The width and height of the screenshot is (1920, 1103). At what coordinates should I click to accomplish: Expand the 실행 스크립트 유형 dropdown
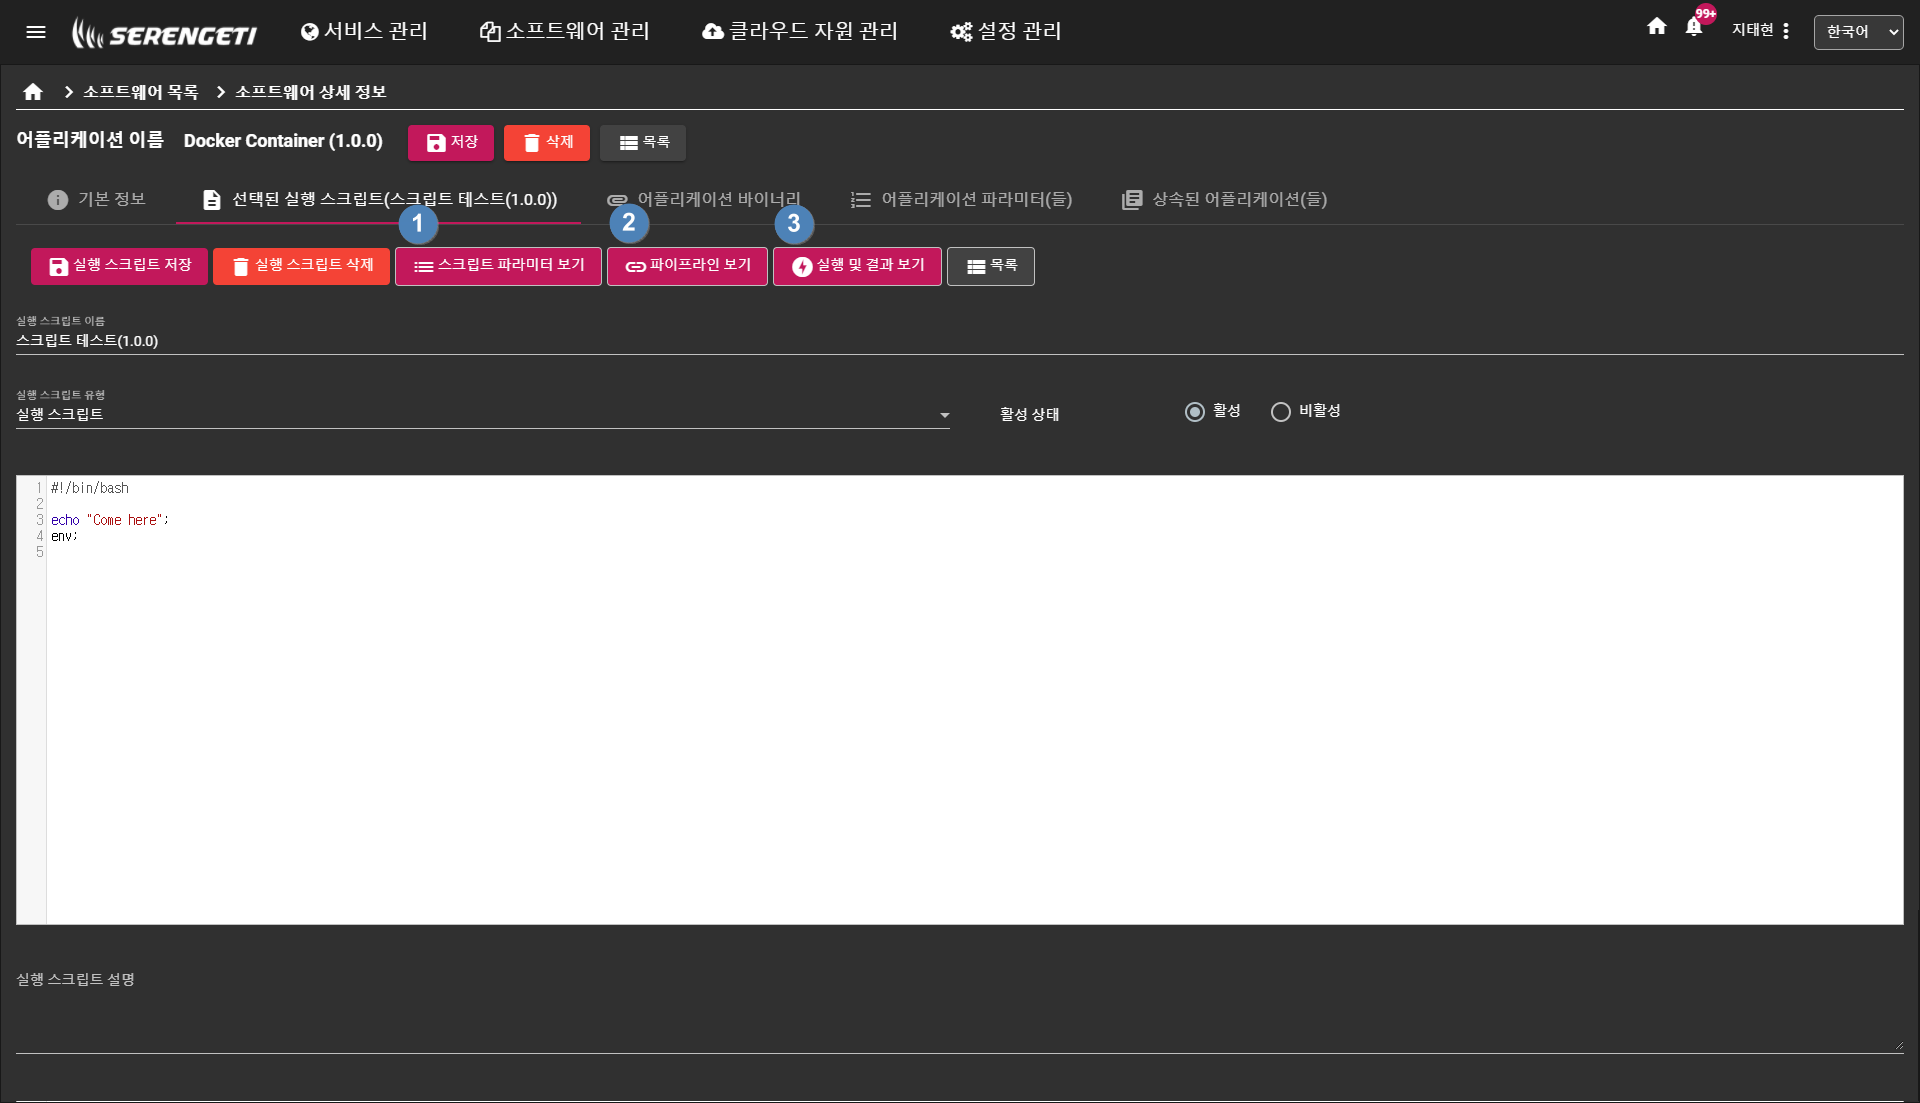(483, 415)
